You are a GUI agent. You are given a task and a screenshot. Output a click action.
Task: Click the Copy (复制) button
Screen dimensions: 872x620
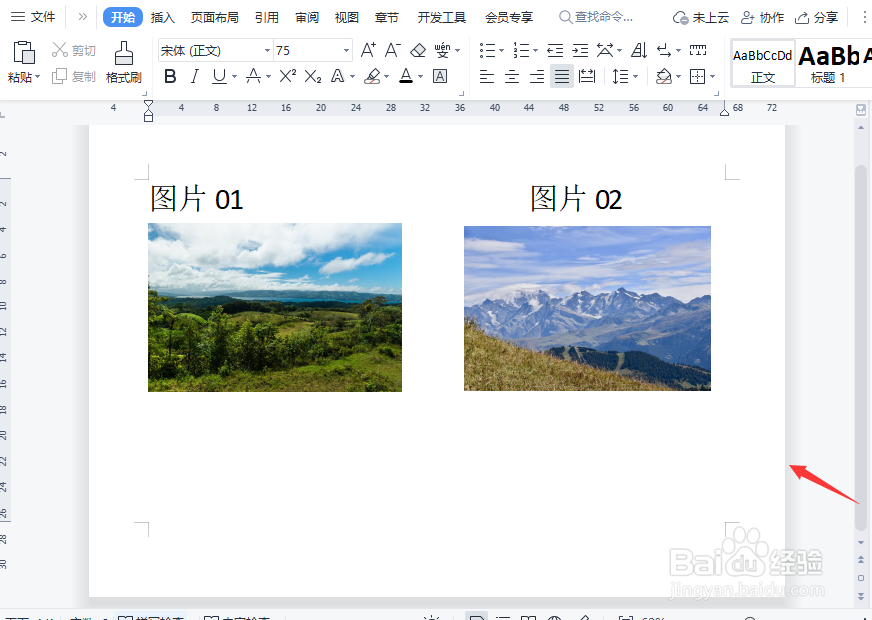coord(73,76)
